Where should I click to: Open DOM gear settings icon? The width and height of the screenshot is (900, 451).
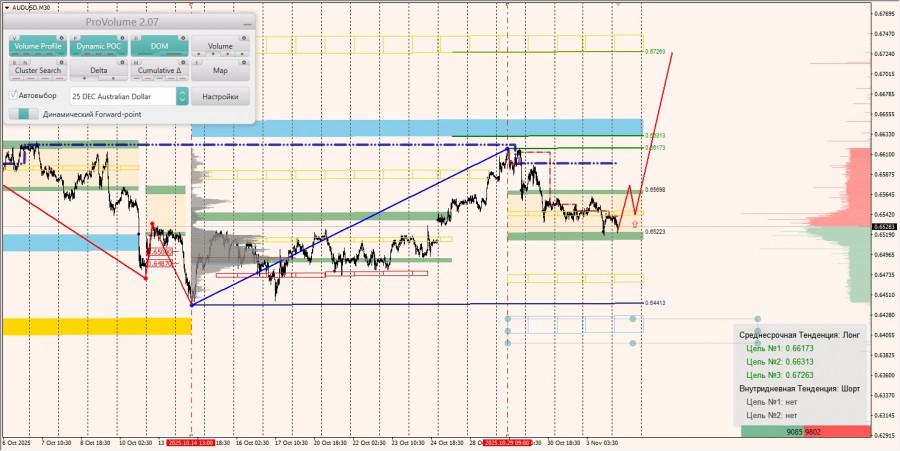pos(182,38)
